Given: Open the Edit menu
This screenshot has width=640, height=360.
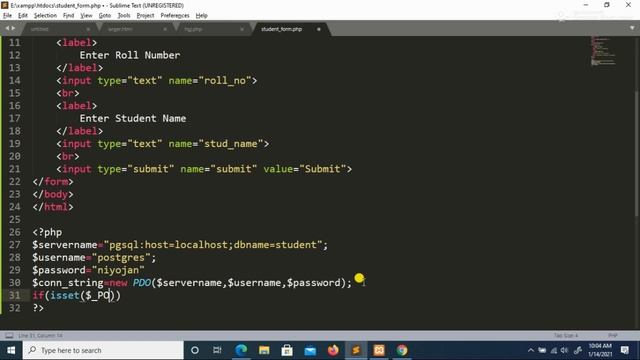Looking at the screenshot, I should pyautogui.click(x=23, y=16).
